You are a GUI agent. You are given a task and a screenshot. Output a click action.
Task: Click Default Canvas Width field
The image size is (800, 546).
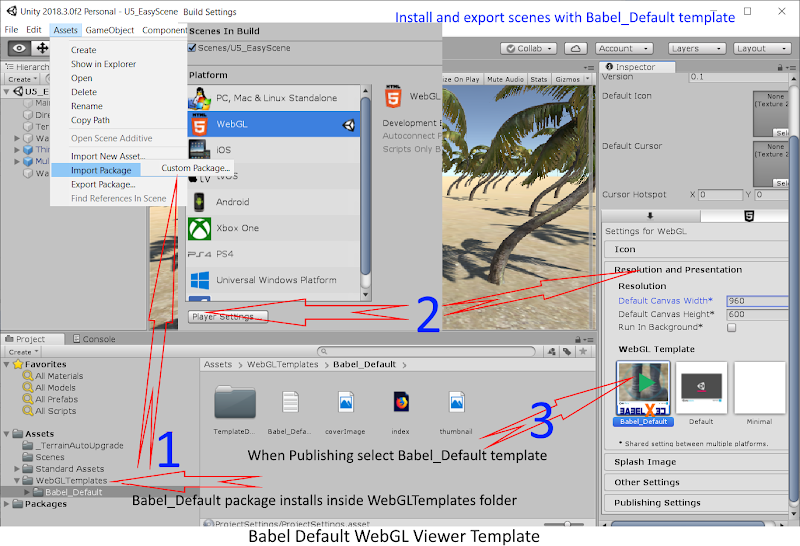(x=758, y=301)
